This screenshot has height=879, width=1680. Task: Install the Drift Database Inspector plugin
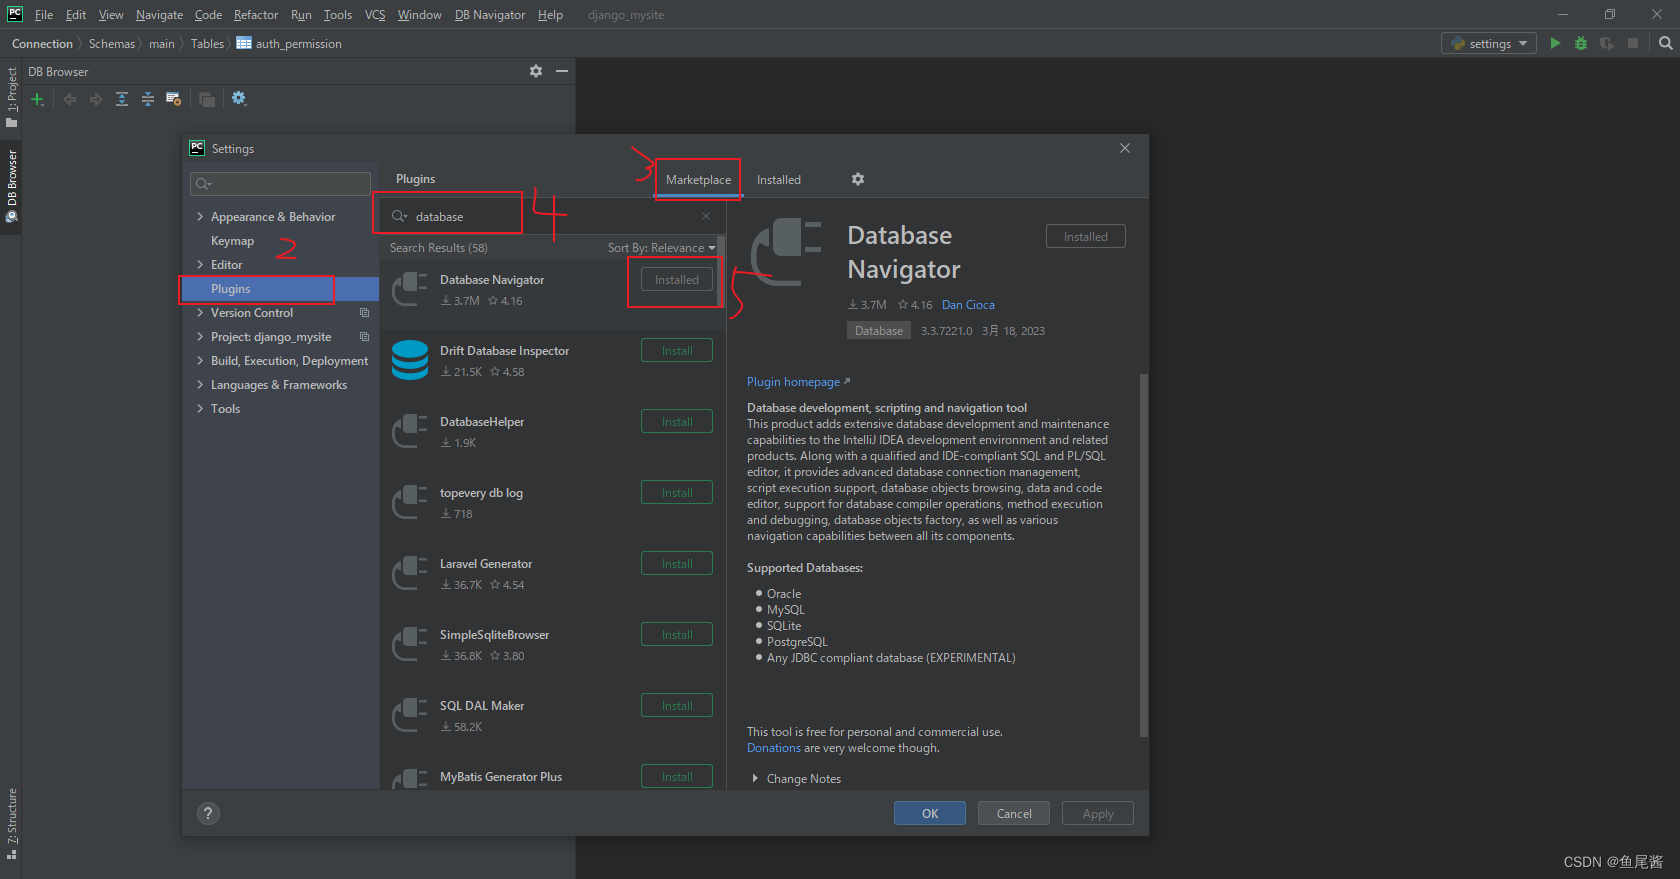coord(677,351)
